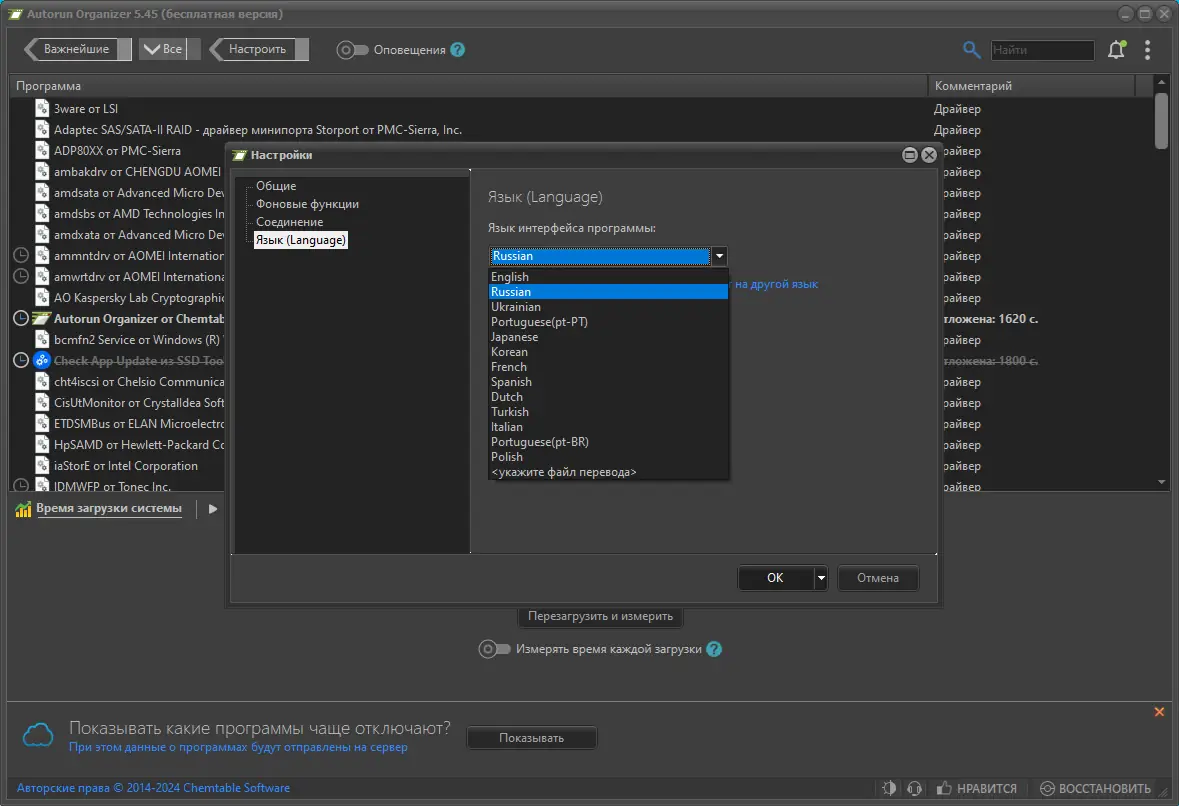The image size is (1179, 806).
Task: Open the three-dot menu icon
Action: 1147,49
